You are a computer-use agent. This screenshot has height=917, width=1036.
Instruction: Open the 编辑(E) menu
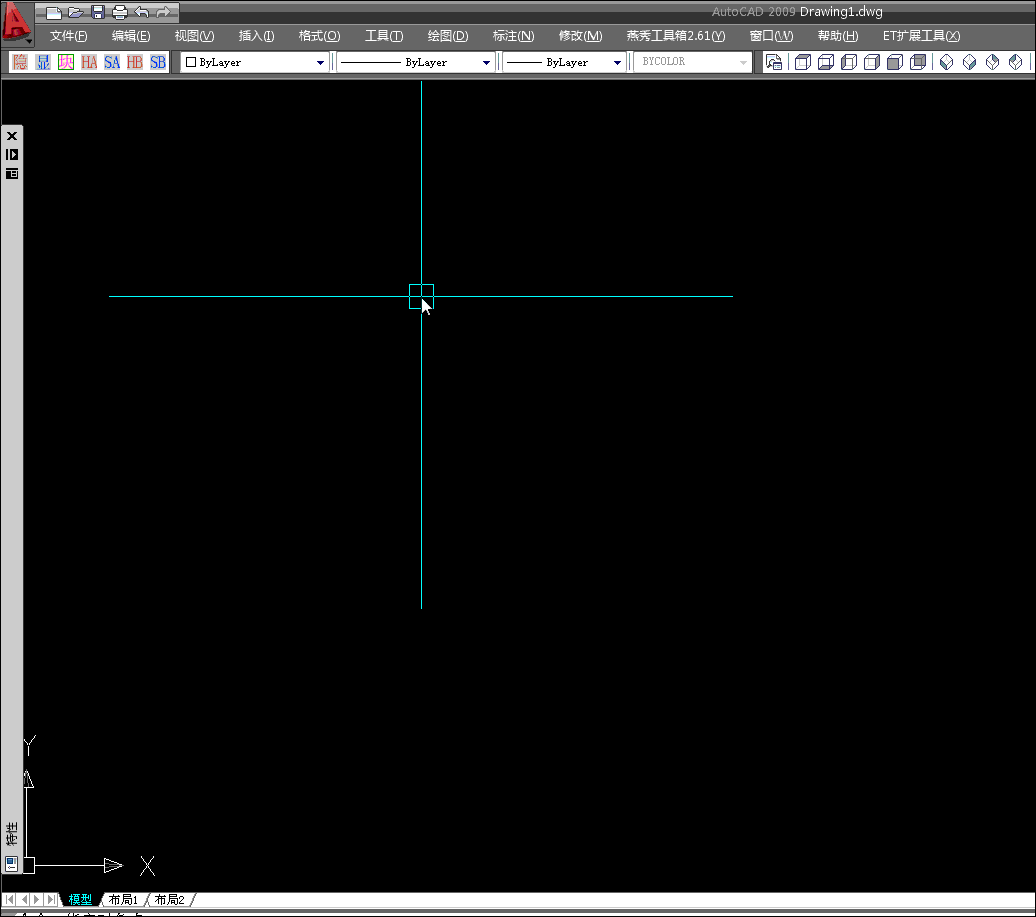pyautogui.click(x=131, y=36)
